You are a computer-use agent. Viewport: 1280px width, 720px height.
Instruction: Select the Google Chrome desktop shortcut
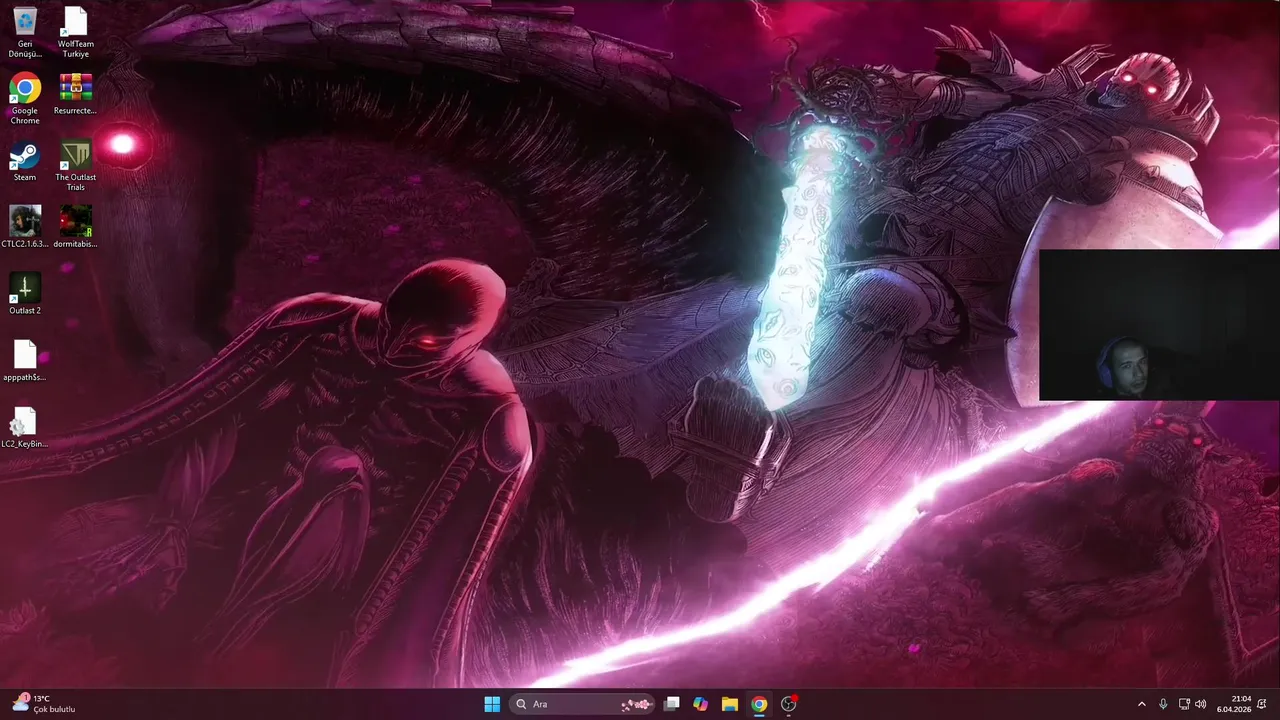pyautogui.click(x=25, y=98)
